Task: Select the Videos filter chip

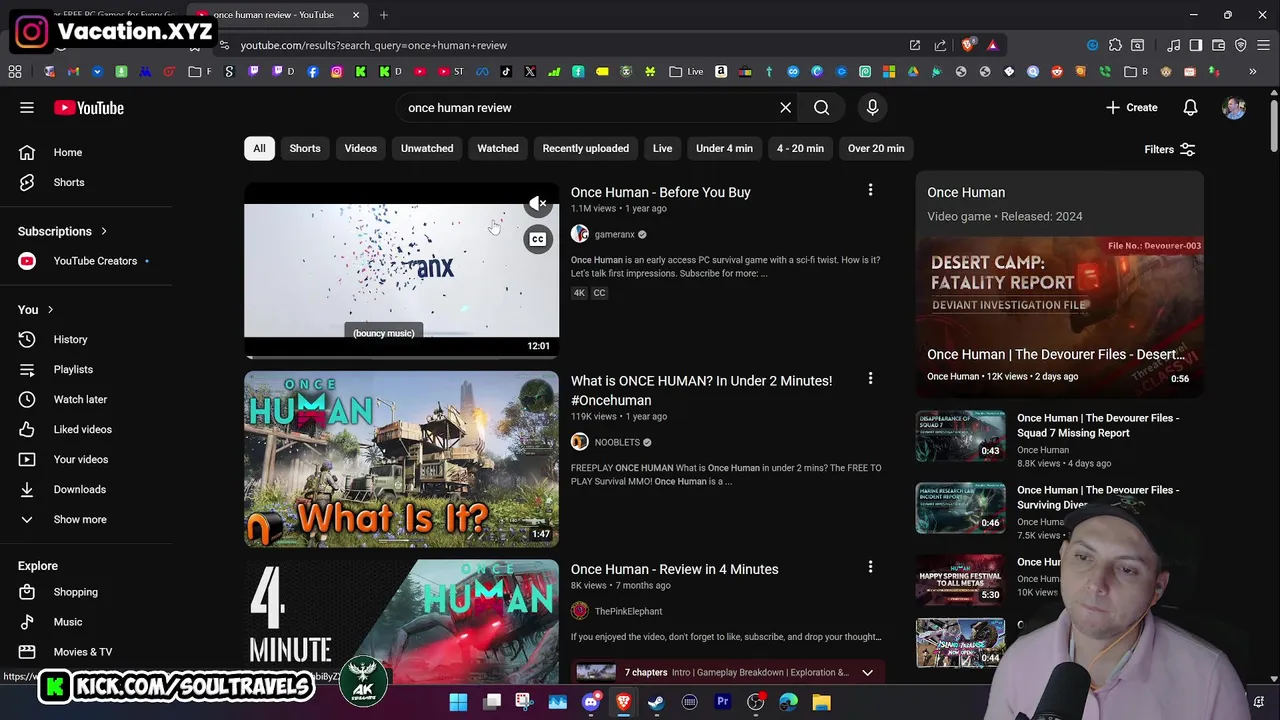Action: tap(361, 148)
